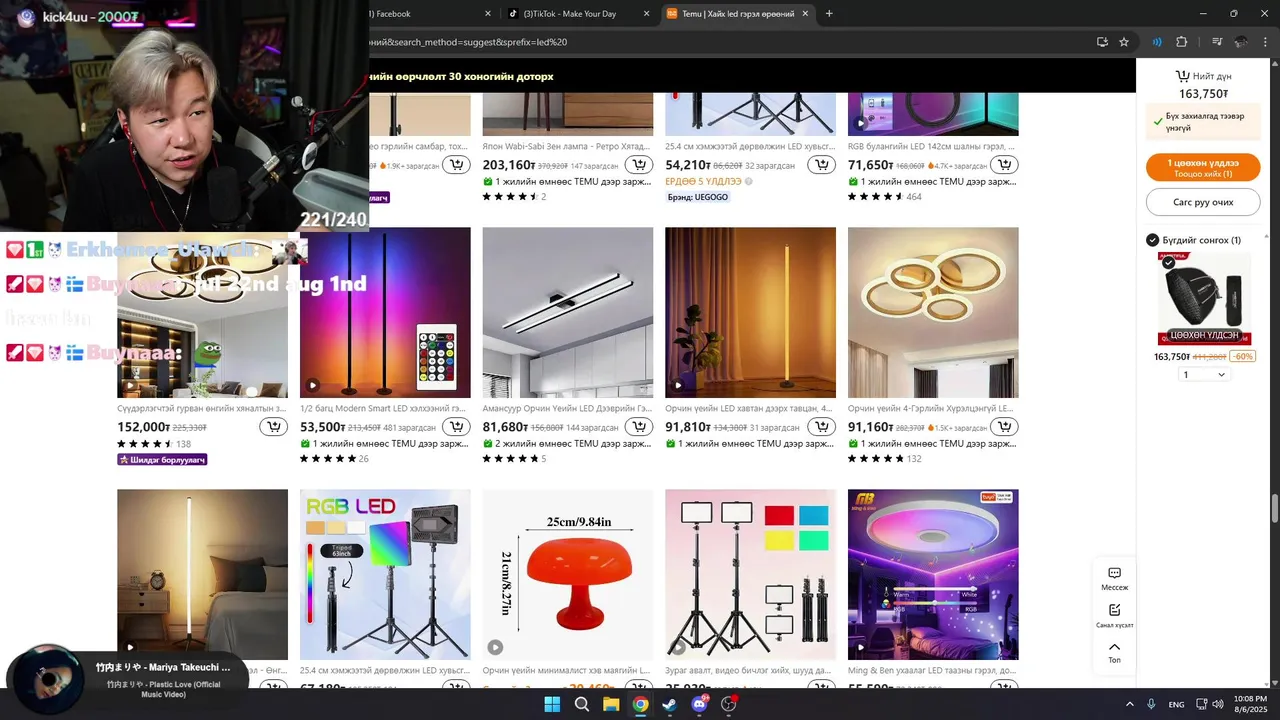The image size is (1280, 720).
Task: Click the ЕРДӨӨ 5 ҮЛДЛЭЭ stock label
Action: [x=703, y=181]
